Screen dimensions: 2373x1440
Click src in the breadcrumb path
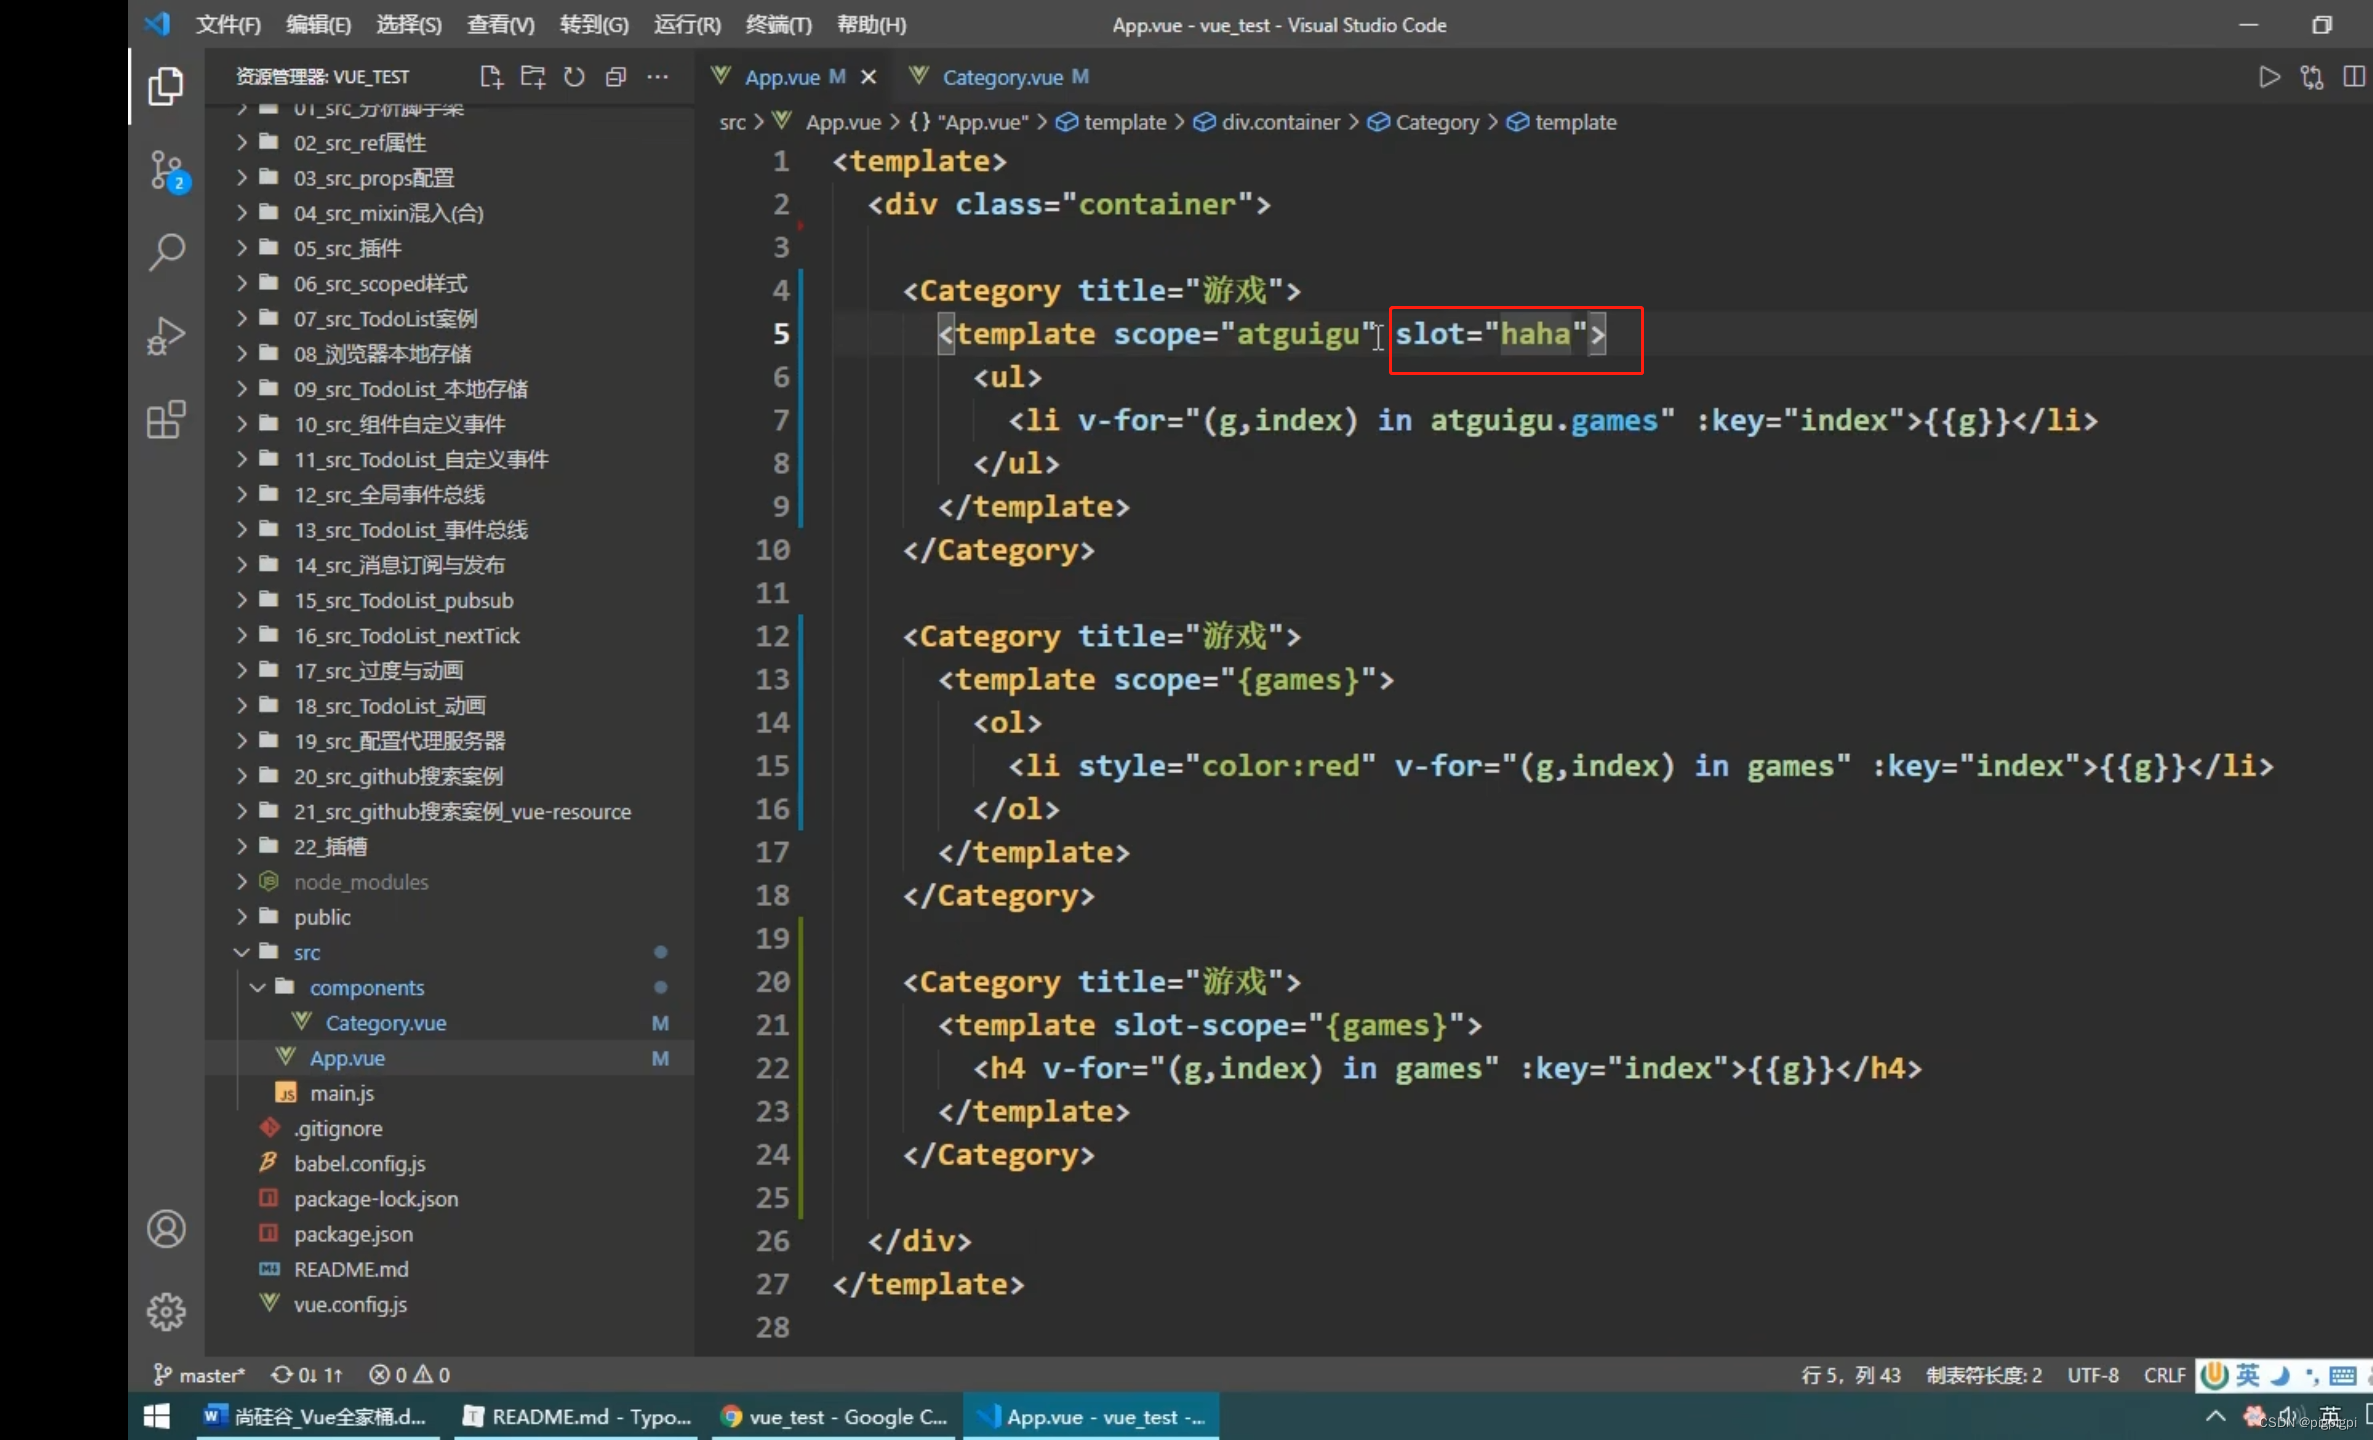point(733,122)
